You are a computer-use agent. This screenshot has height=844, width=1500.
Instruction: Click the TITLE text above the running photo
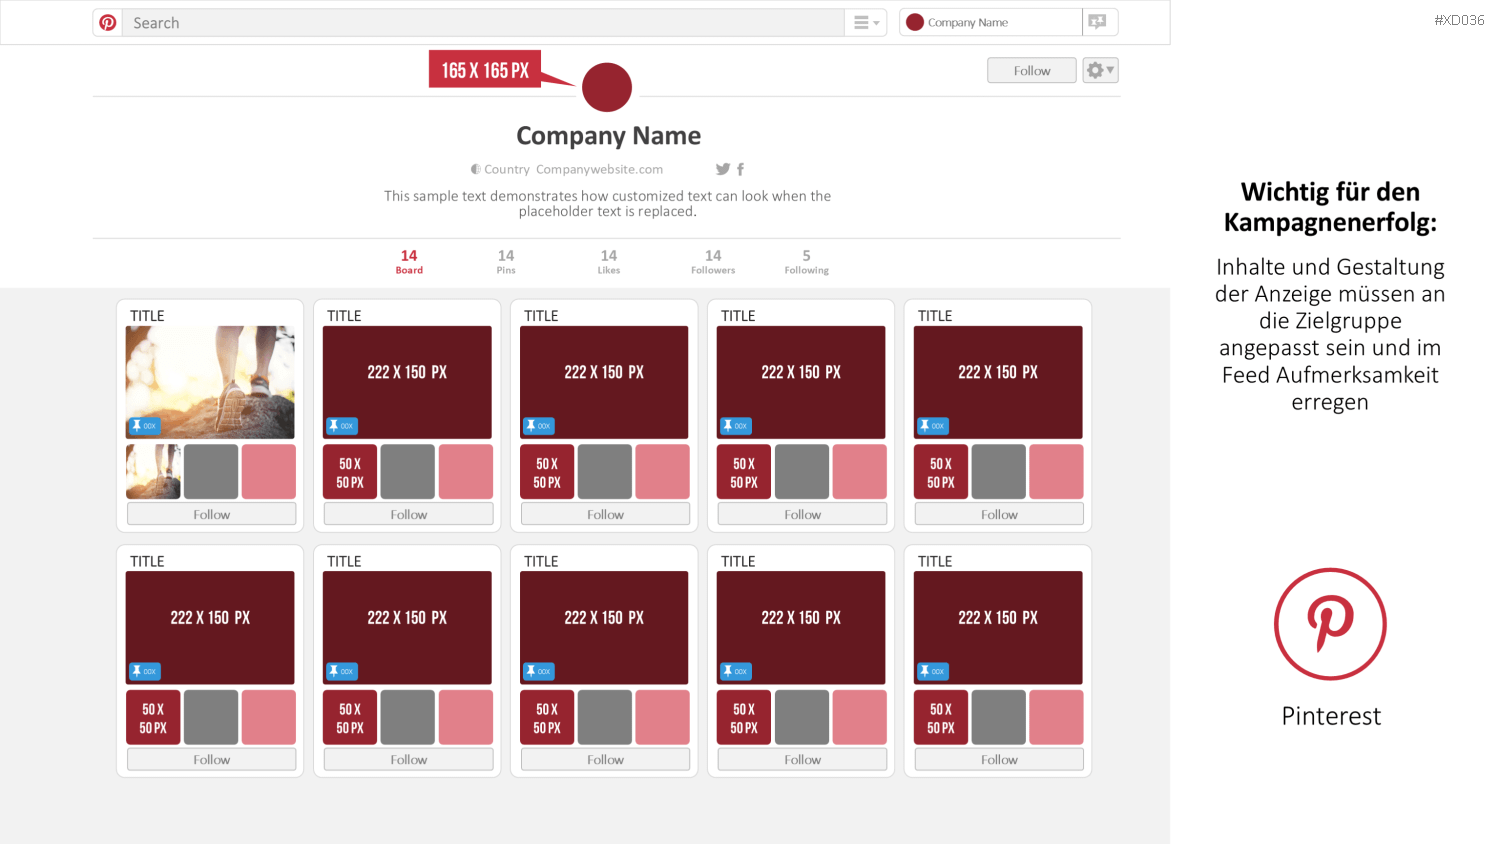point(147,316)
